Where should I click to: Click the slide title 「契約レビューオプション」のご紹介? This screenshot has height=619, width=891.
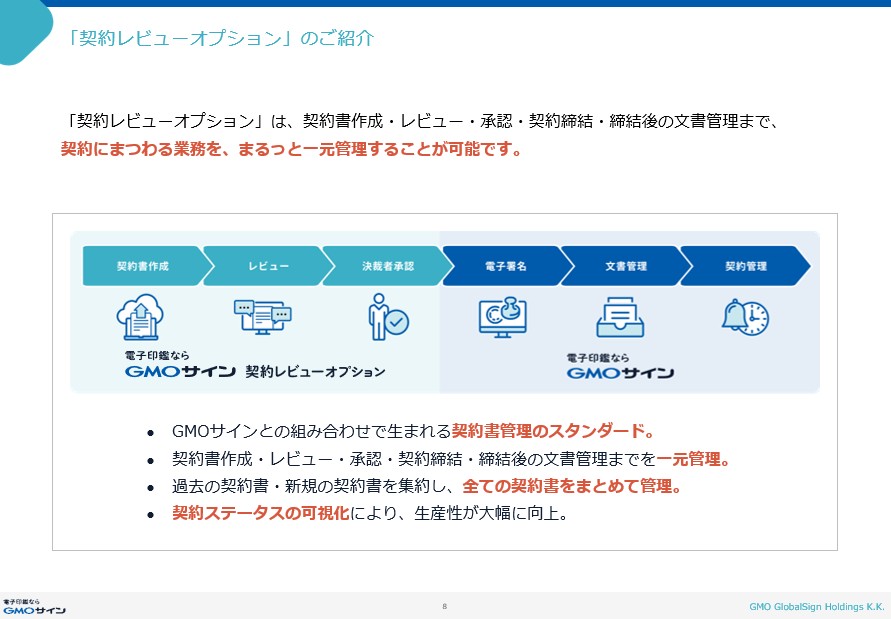[x=222, y=39]
